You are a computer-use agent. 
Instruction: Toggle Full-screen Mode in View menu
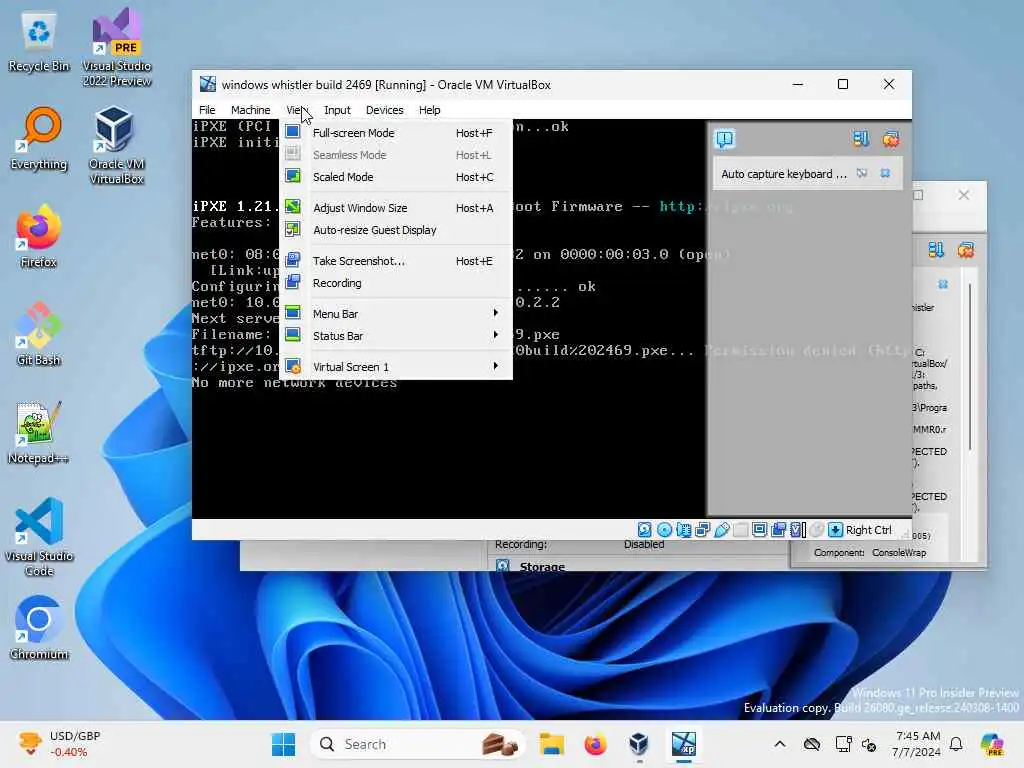click(395, 133)
